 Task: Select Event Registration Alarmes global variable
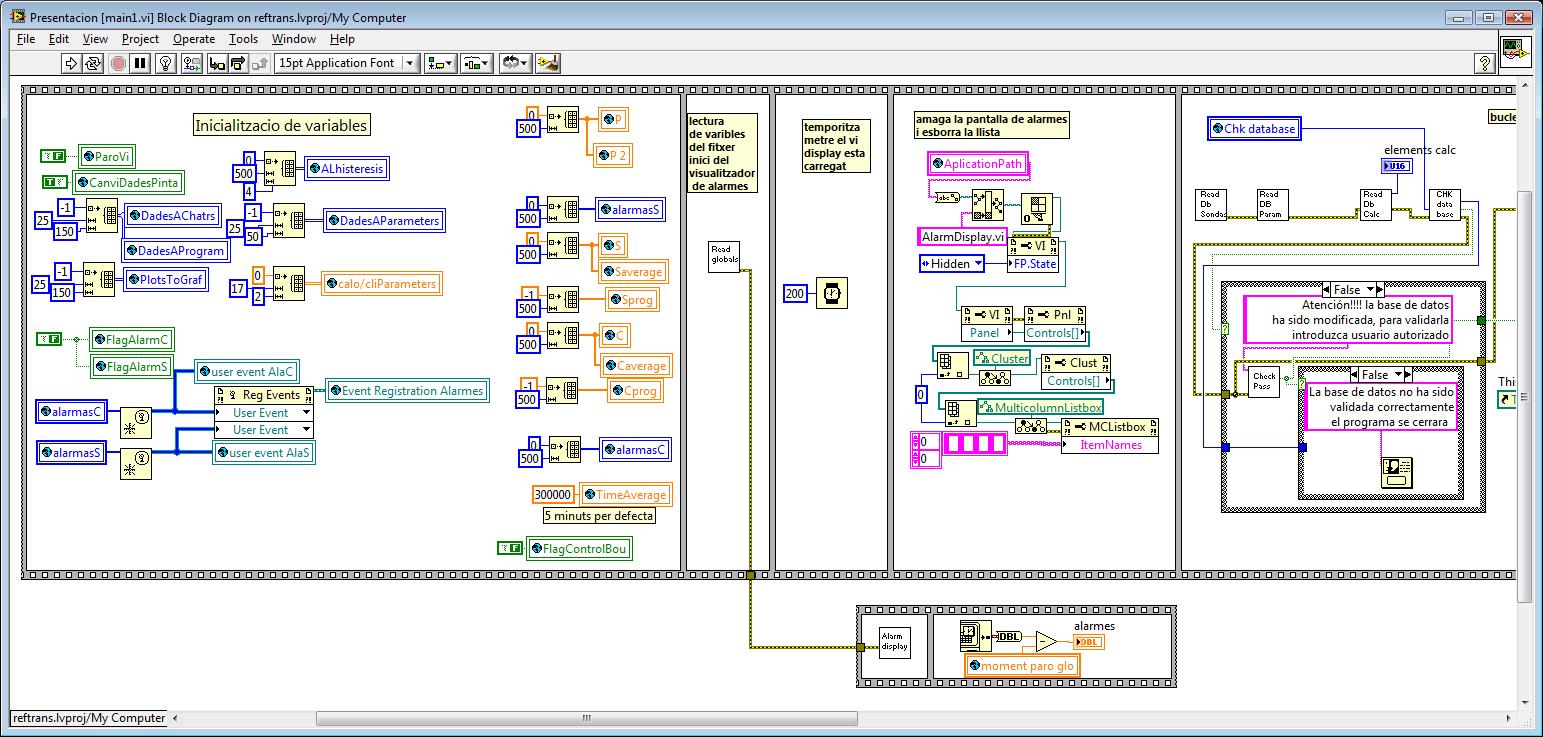[x=406, y=391]
